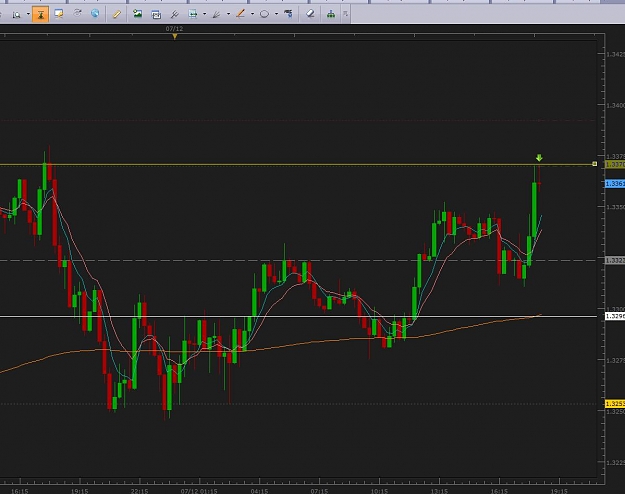Click the white 1.3296 price label

[615, 317]
